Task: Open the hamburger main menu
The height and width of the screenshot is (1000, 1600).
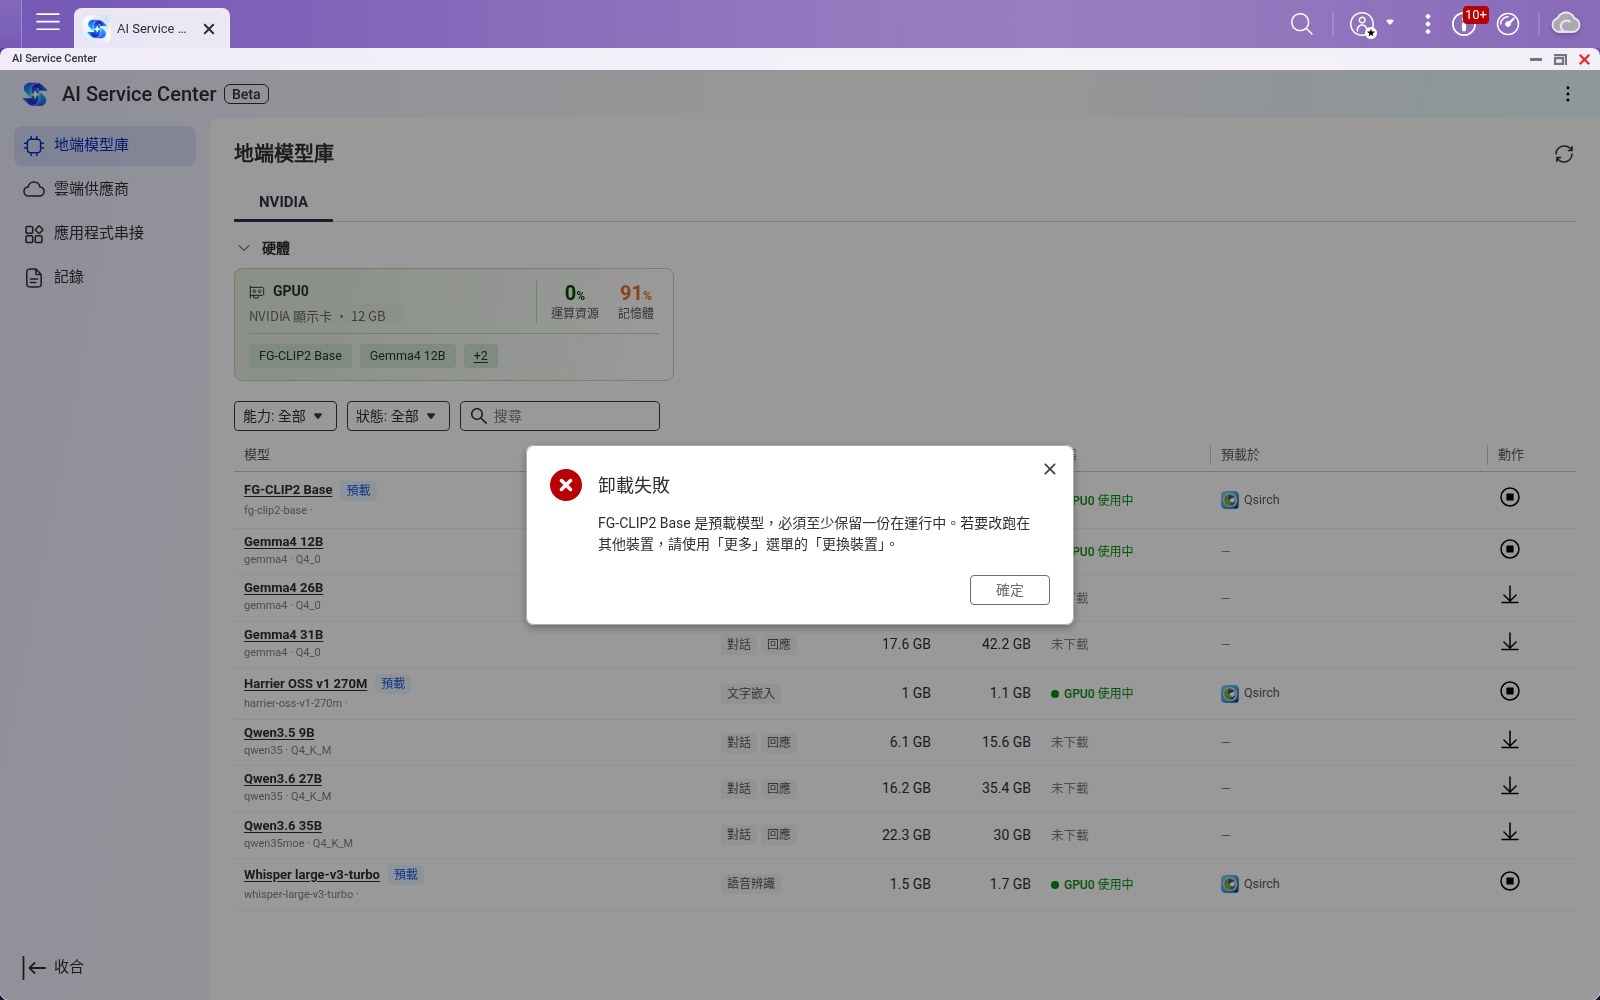Action: point(48,22)
